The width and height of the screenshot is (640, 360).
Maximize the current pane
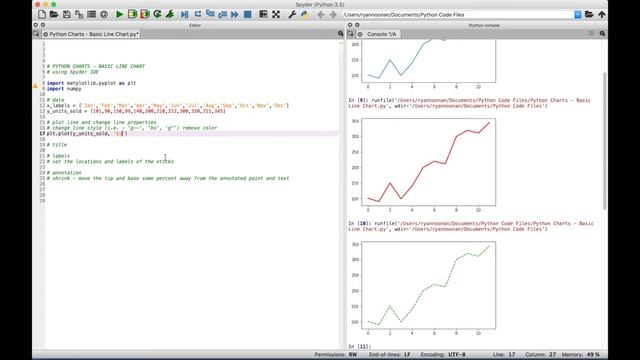coord(263,15)
